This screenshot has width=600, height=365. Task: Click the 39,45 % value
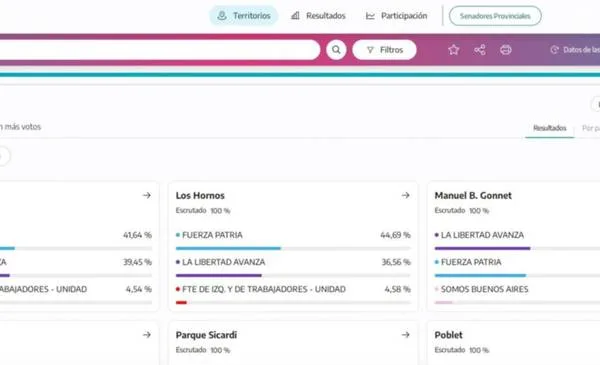[x=137, y=262]
